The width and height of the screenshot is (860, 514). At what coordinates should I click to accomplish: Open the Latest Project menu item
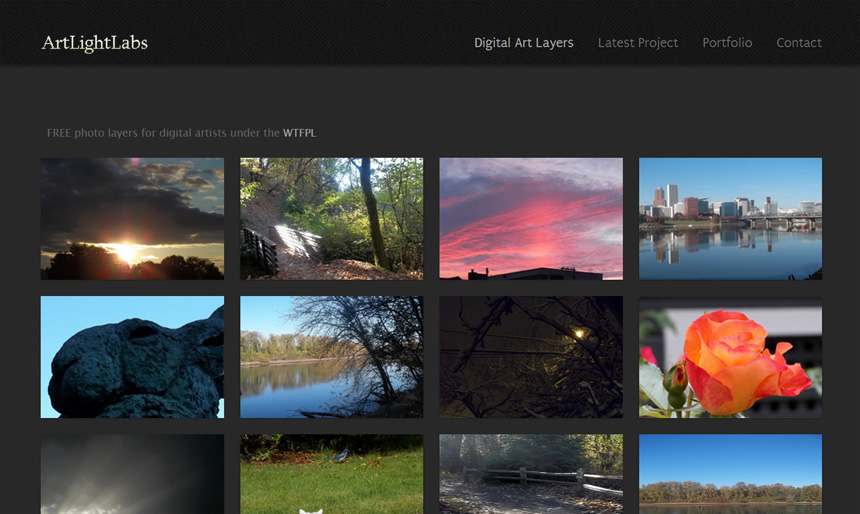(x=638, y=43)
